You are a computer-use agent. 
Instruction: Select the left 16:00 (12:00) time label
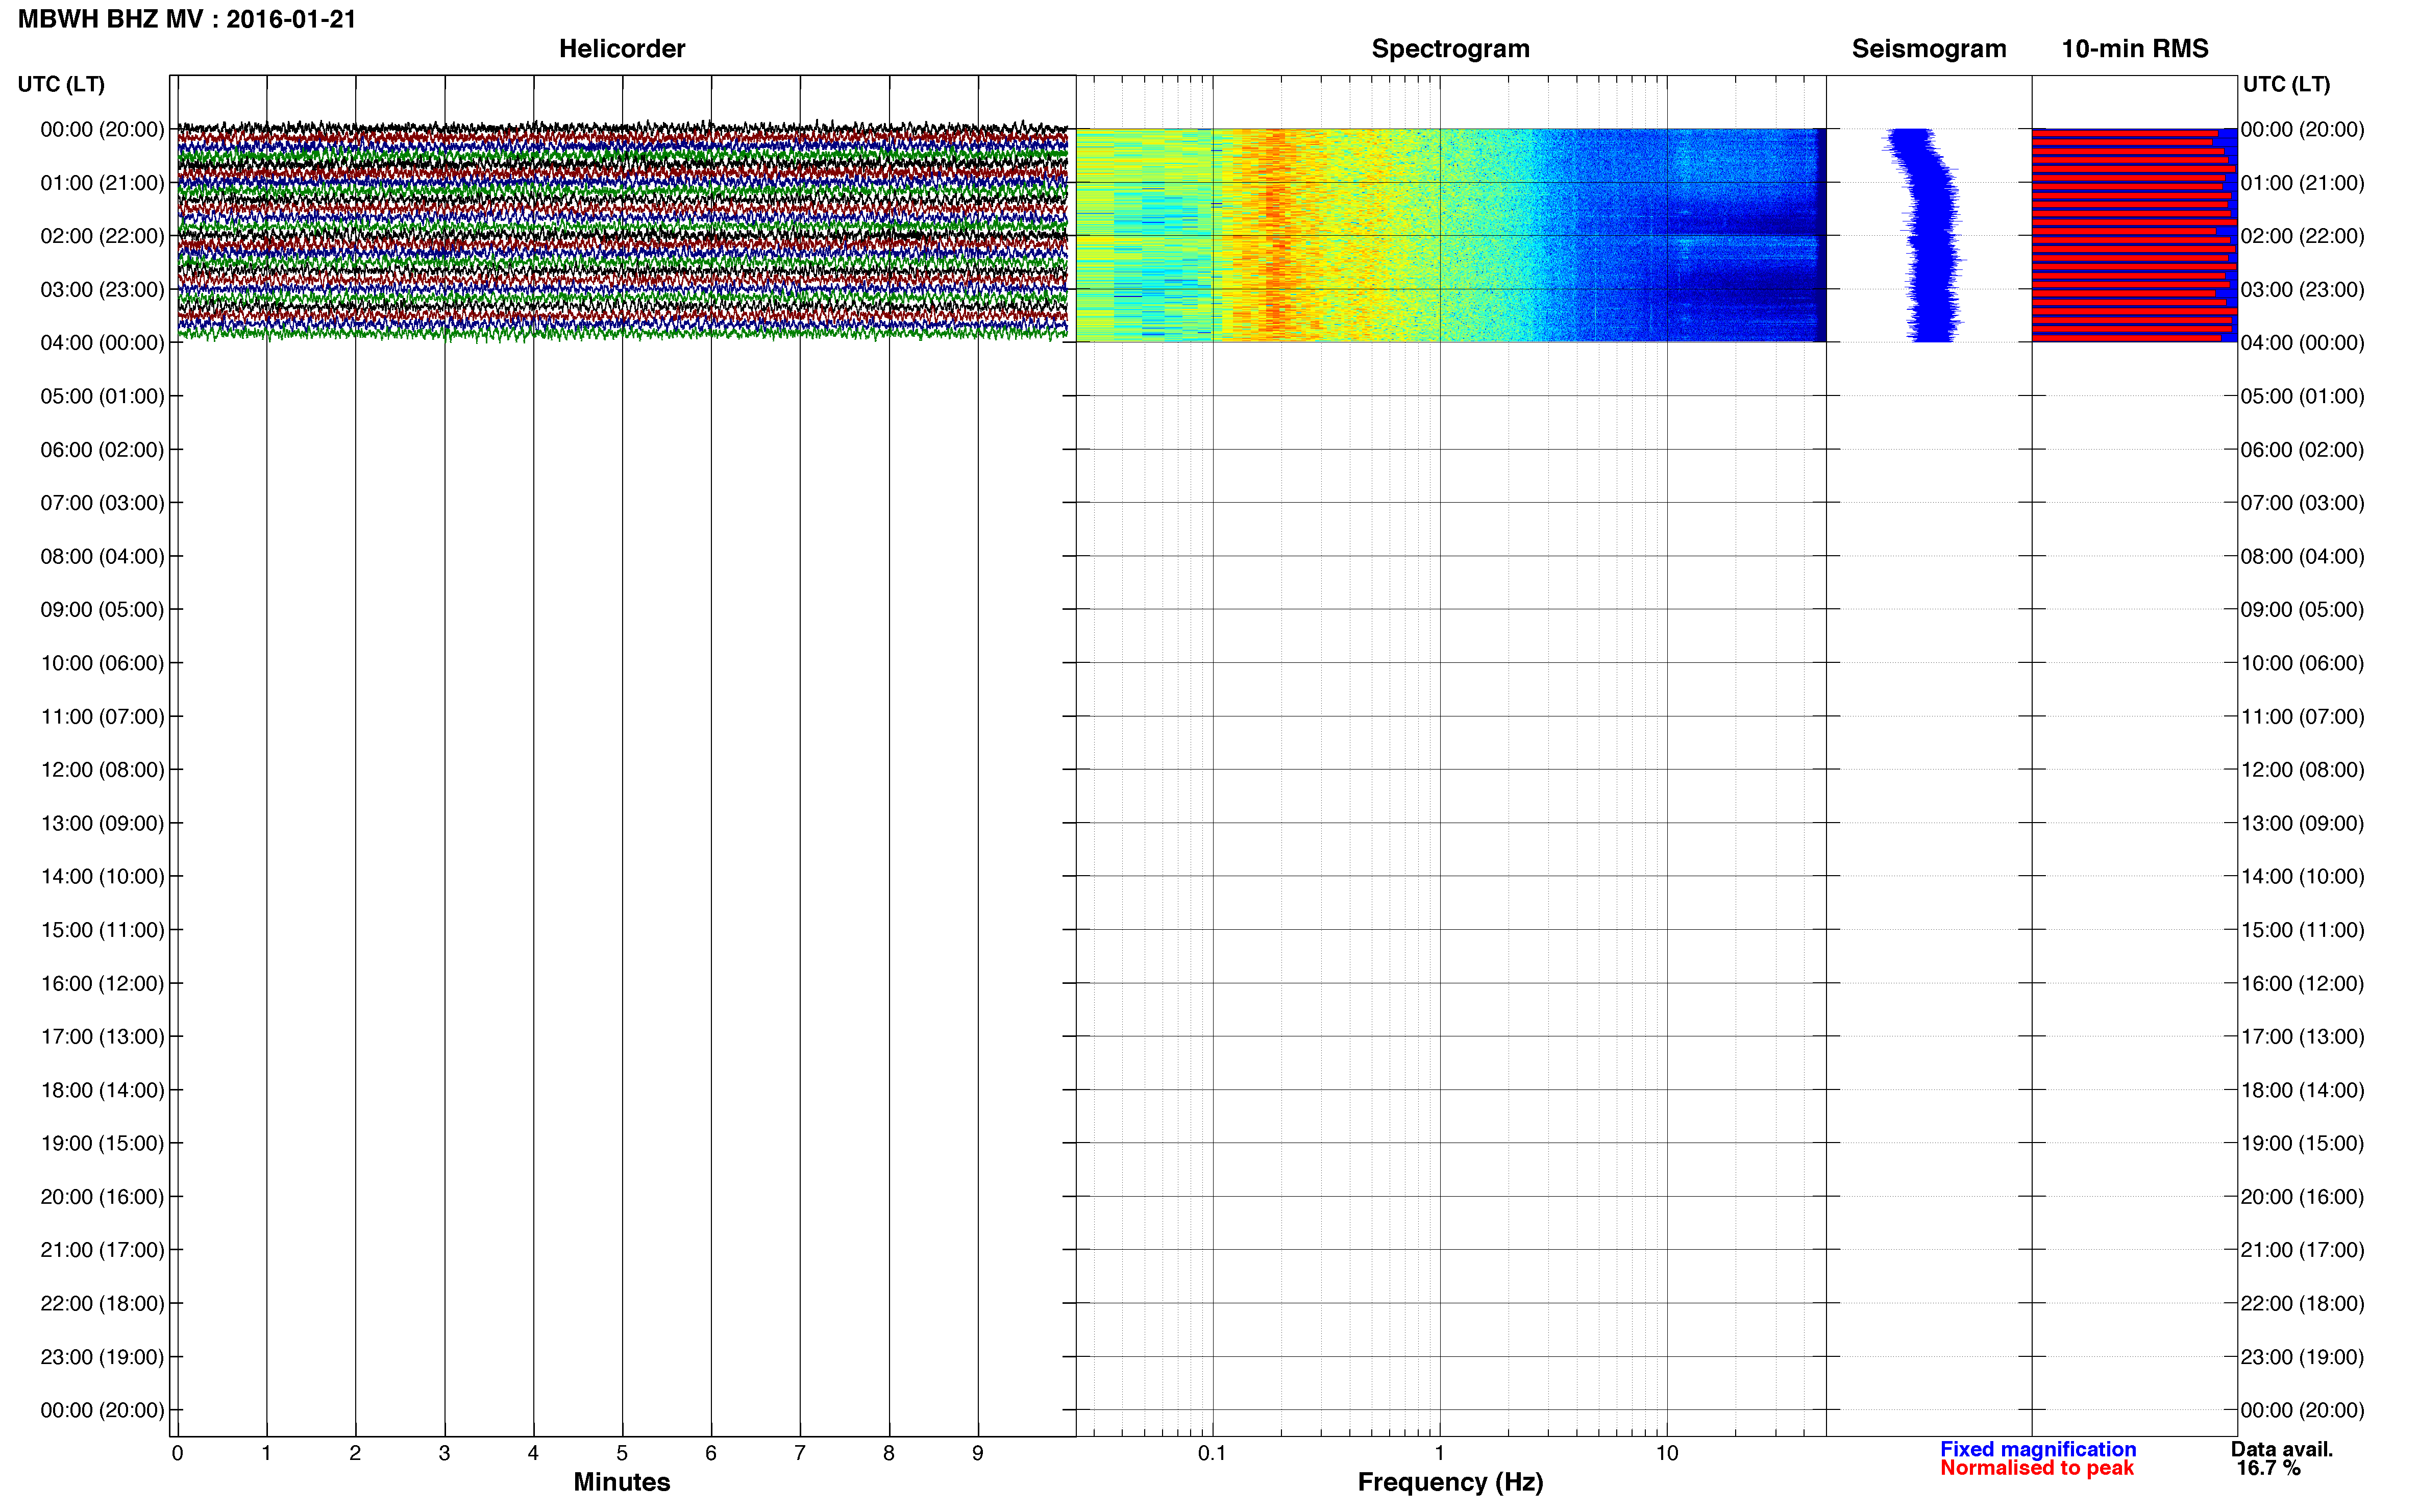point(102,983)
